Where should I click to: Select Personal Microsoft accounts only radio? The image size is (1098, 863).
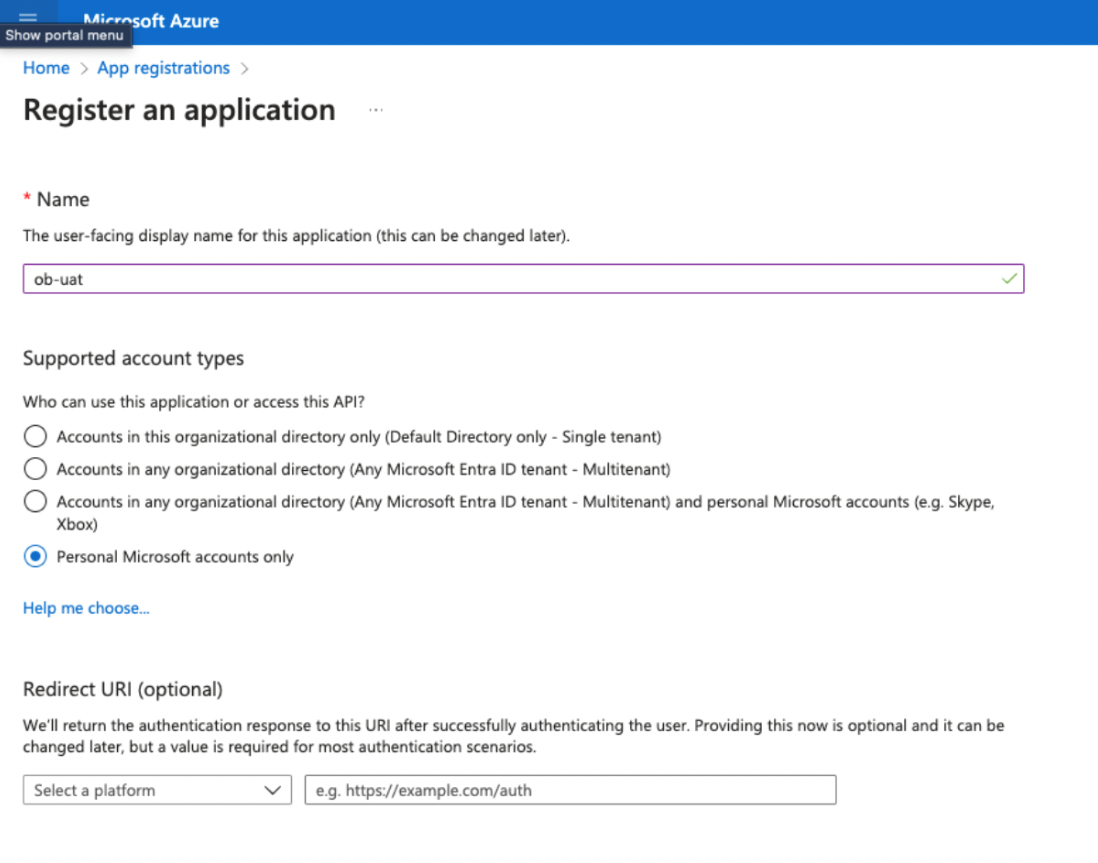(35, 556)
